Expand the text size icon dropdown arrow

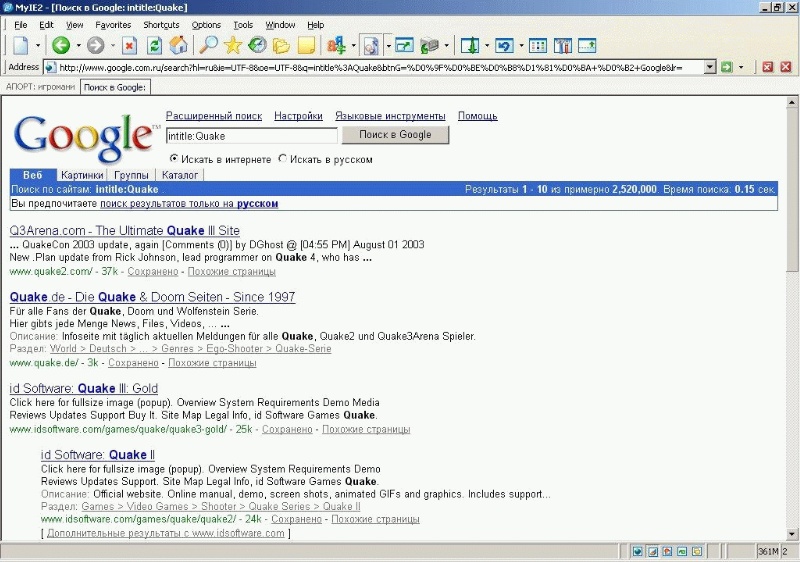tap(354, 46)
